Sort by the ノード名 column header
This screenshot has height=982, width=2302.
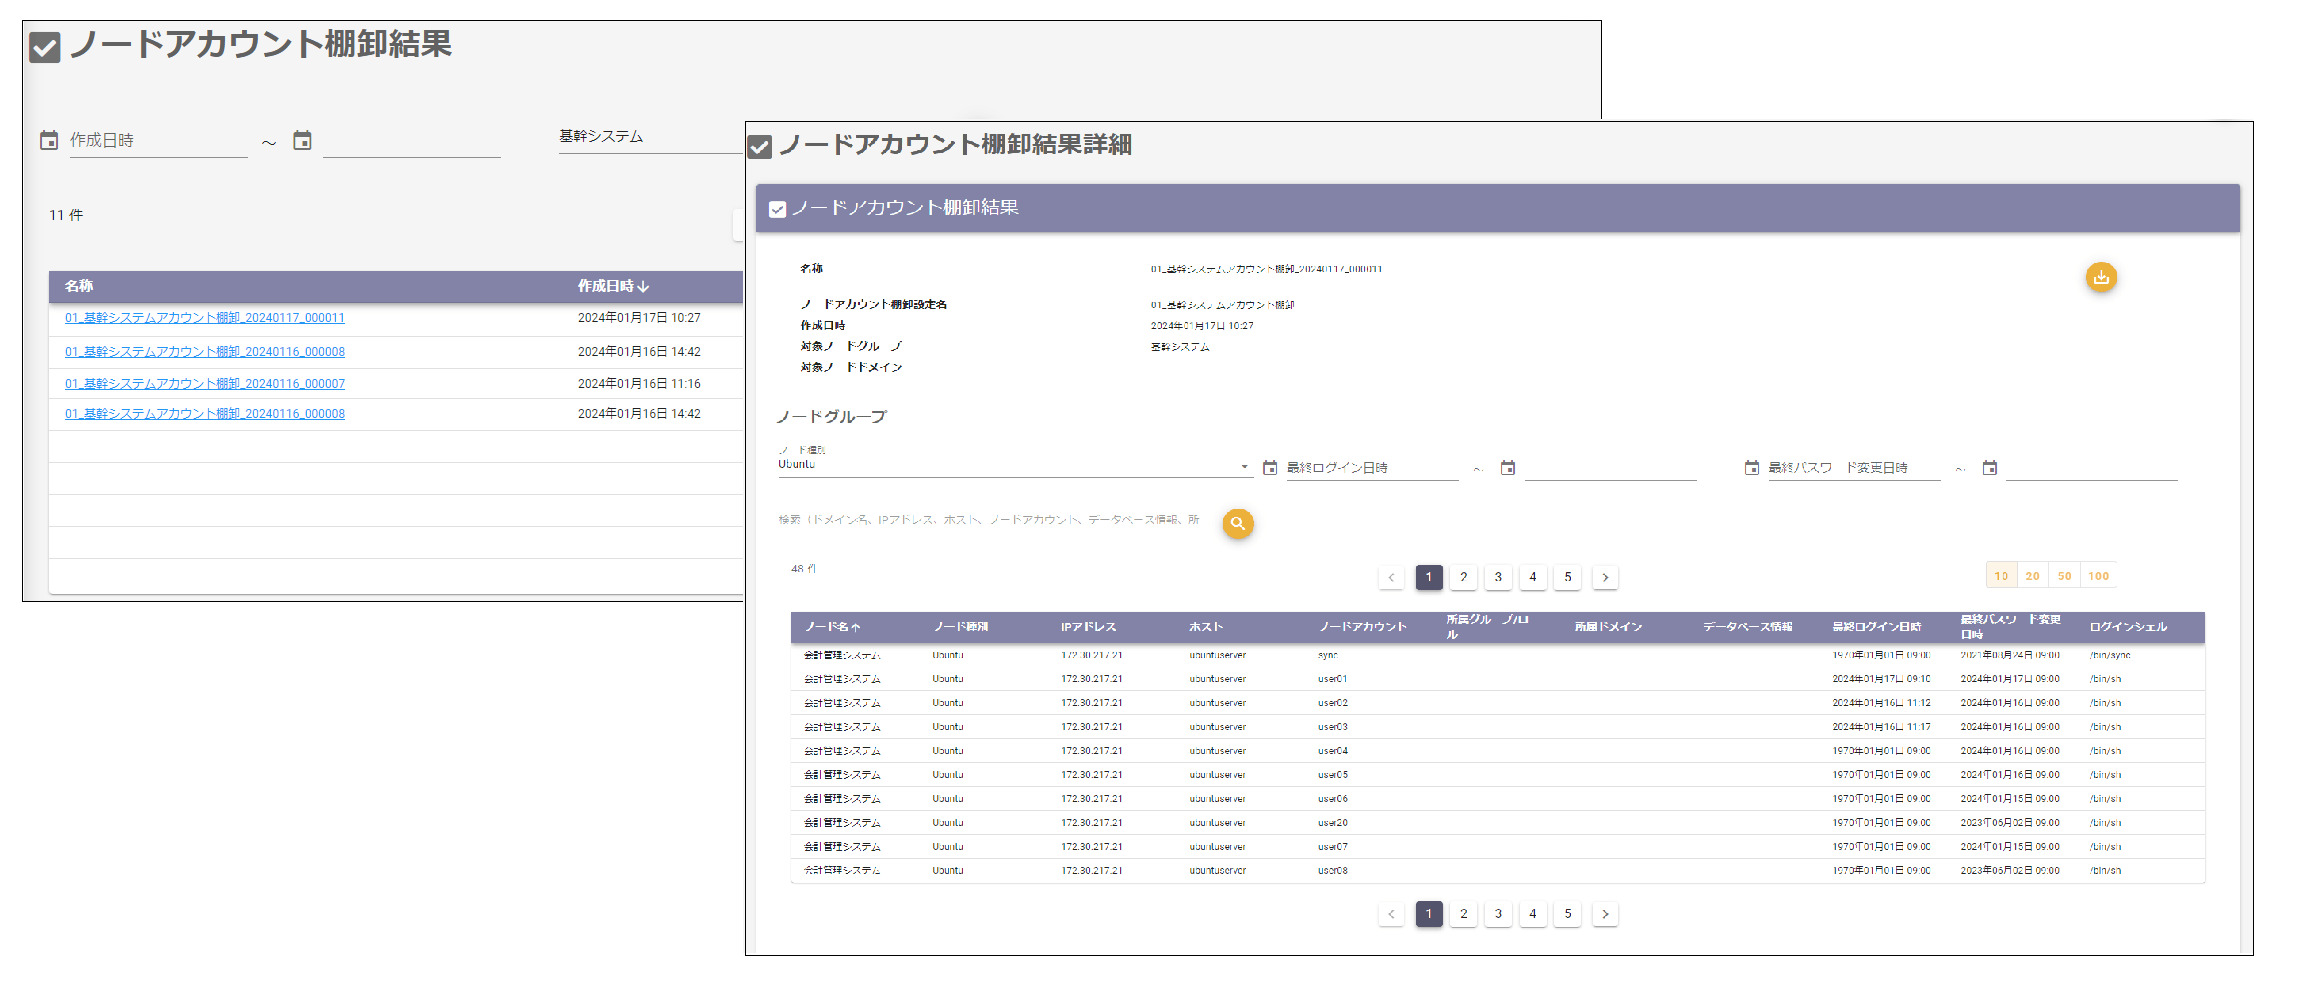pyautogui.click(x=833, y=627)
